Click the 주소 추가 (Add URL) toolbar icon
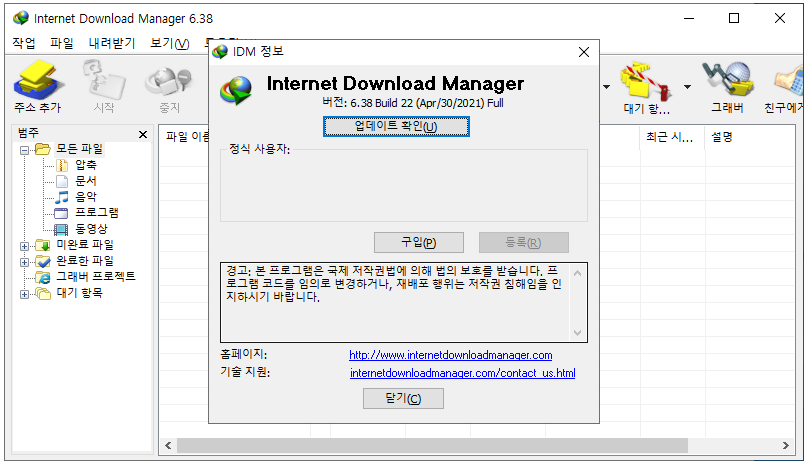Viewport: 806px width, 465px height. (x=38, y=81)
